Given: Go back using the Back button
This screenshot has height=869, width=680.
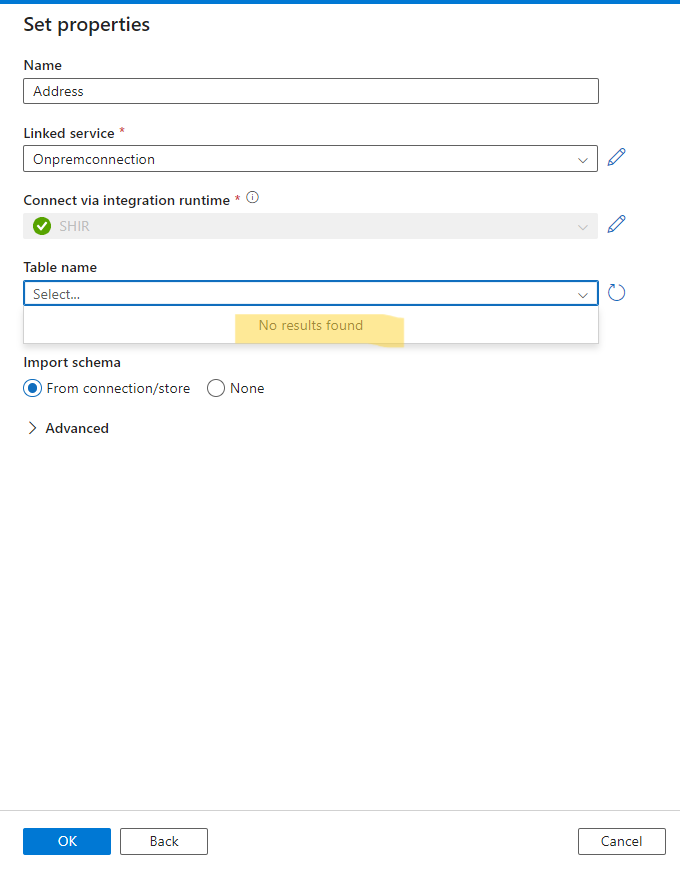Looking at the screenshot, I should 163,841.
